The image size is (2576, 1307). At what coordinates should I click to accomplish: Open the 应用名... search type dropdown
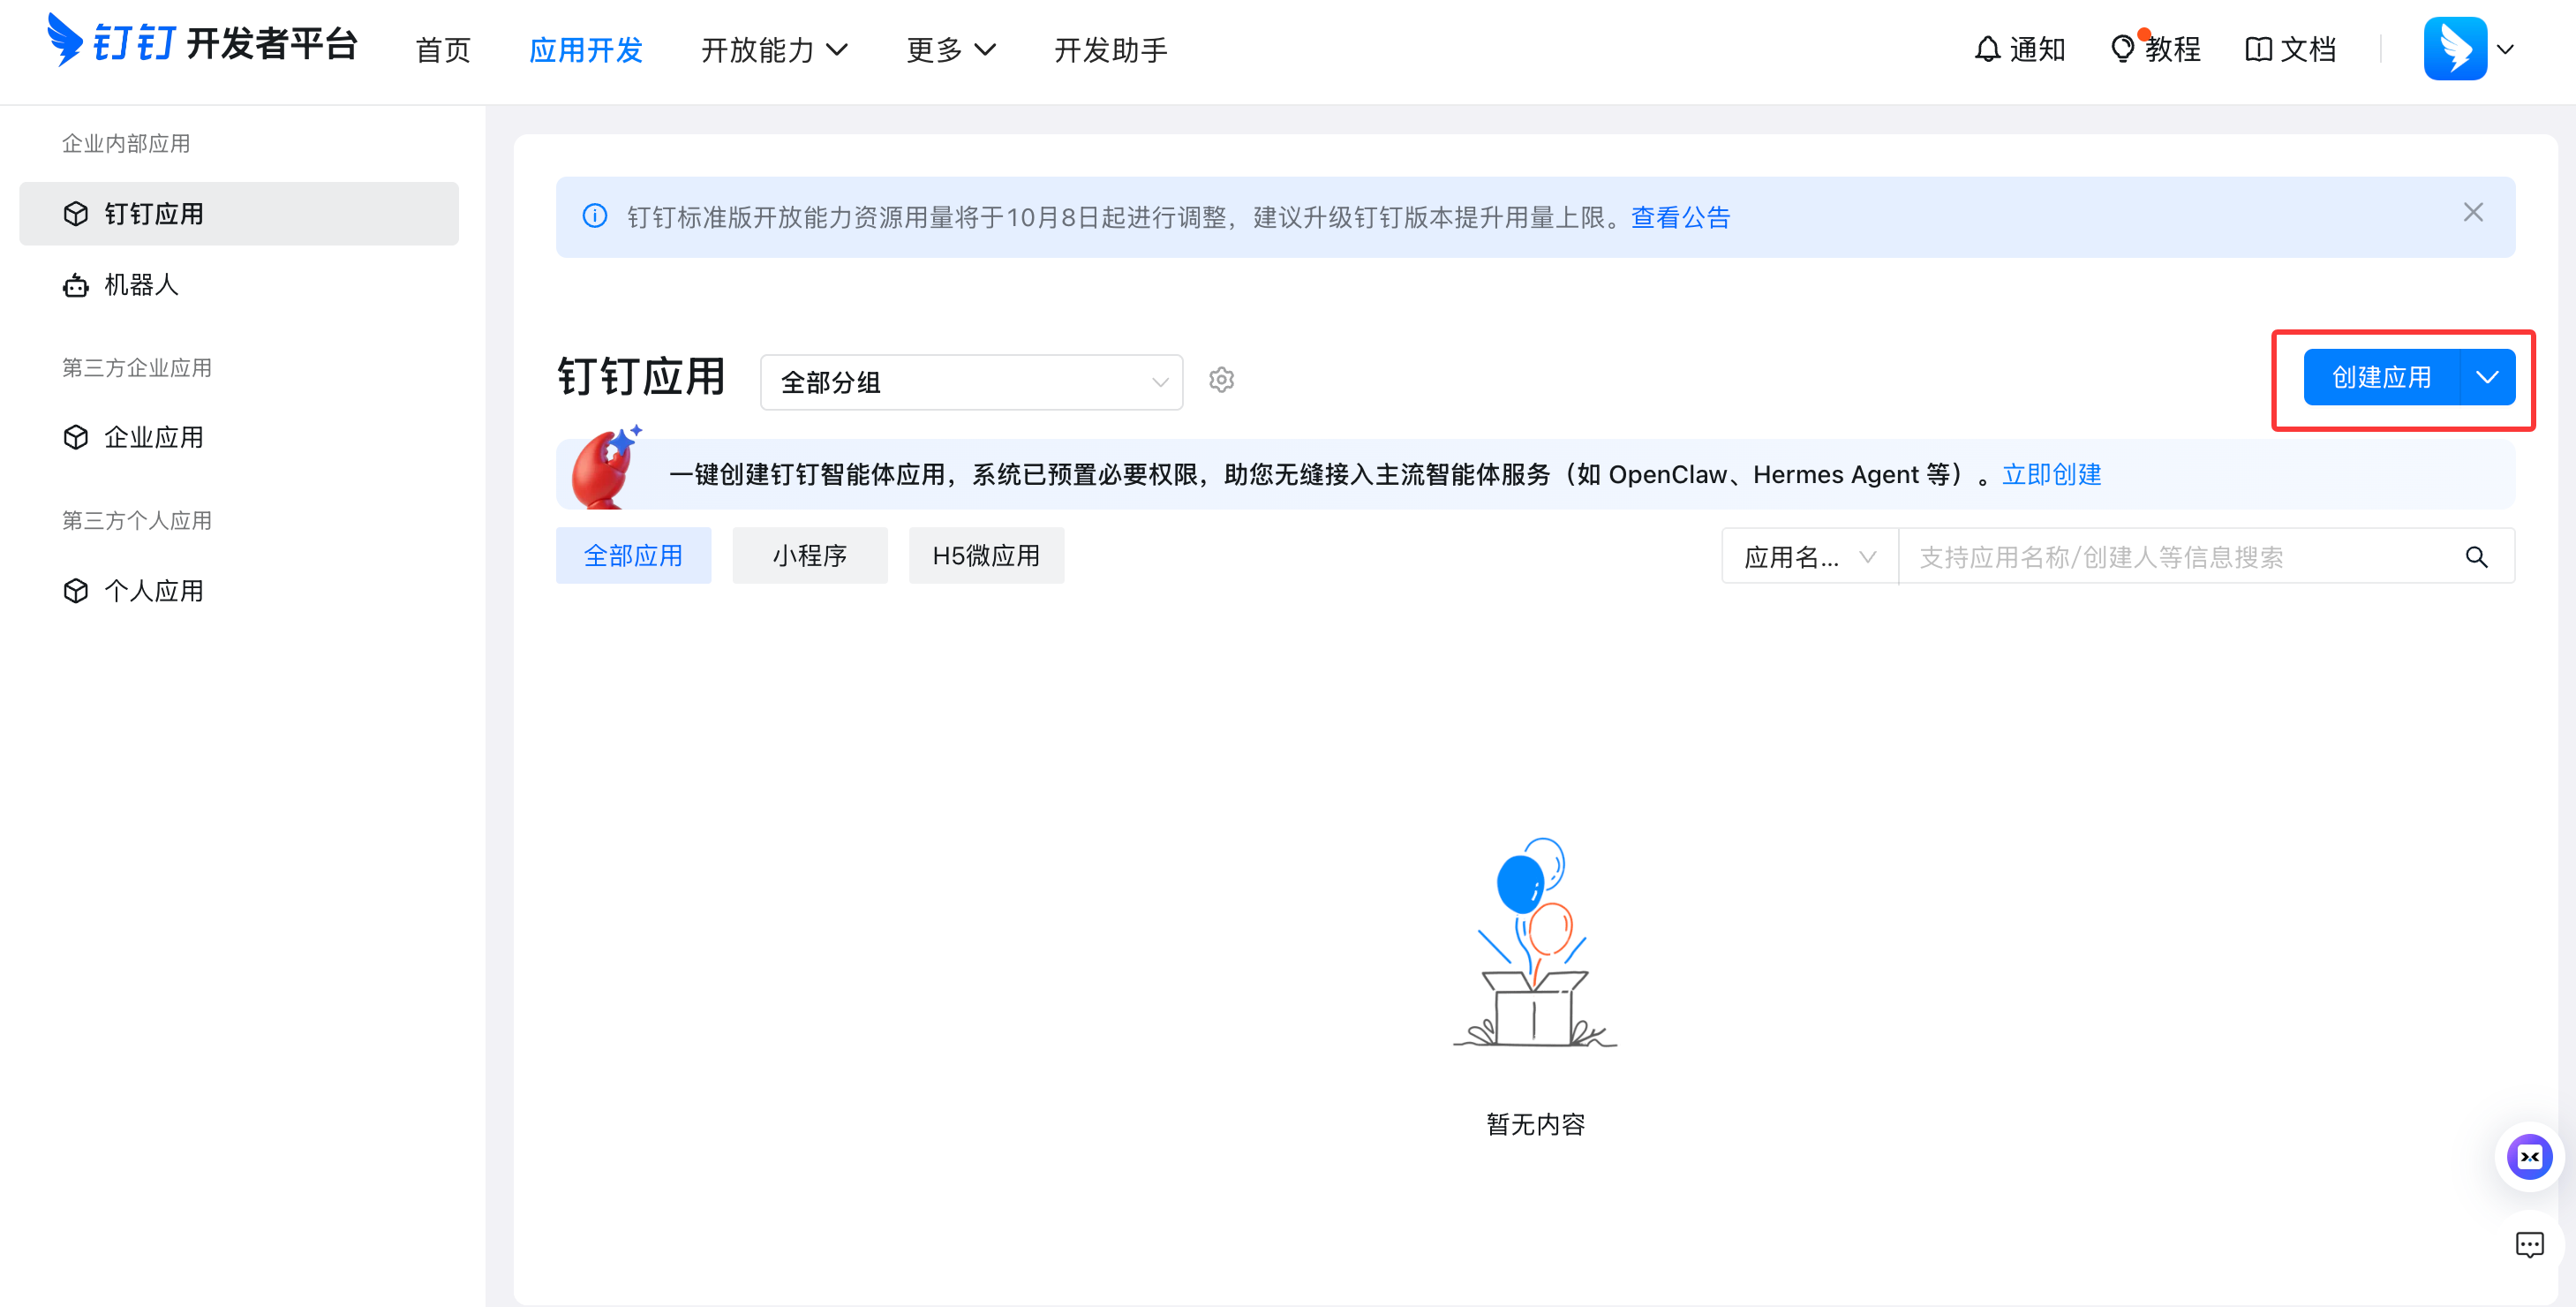(x=1810, y=557)
